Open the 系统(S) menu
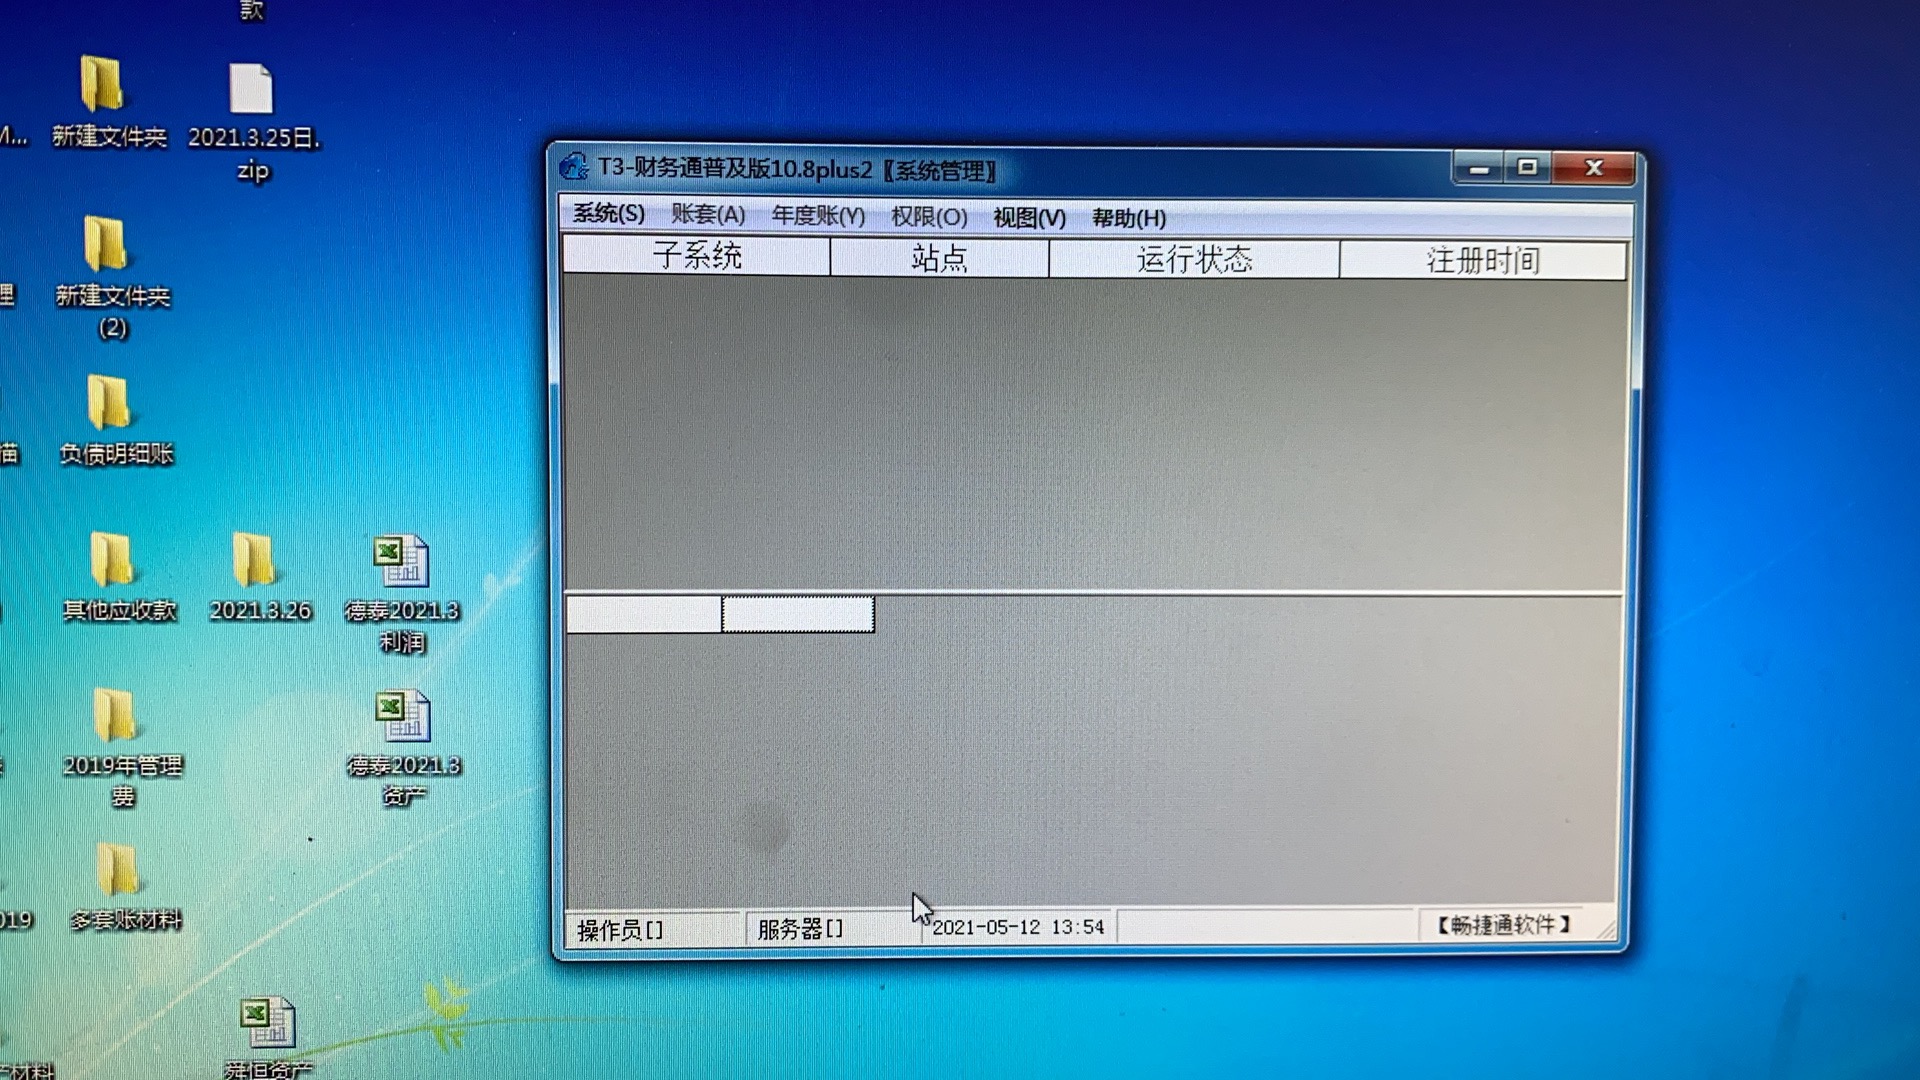The height and width of the screenshot is (1080, 1920). tap(608, 213)
